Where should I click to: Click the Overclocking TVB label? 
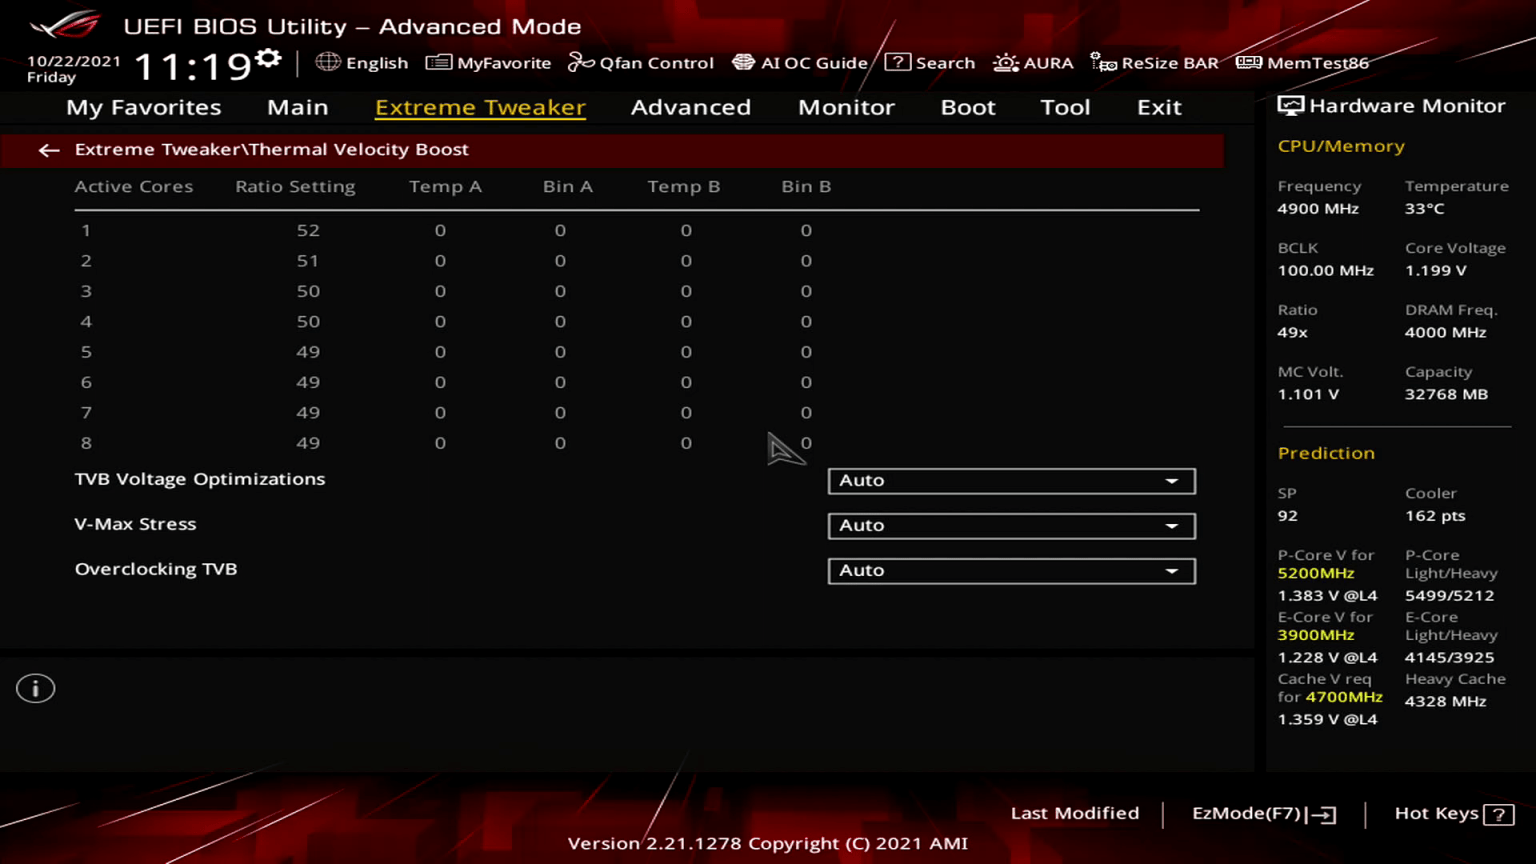156,569
